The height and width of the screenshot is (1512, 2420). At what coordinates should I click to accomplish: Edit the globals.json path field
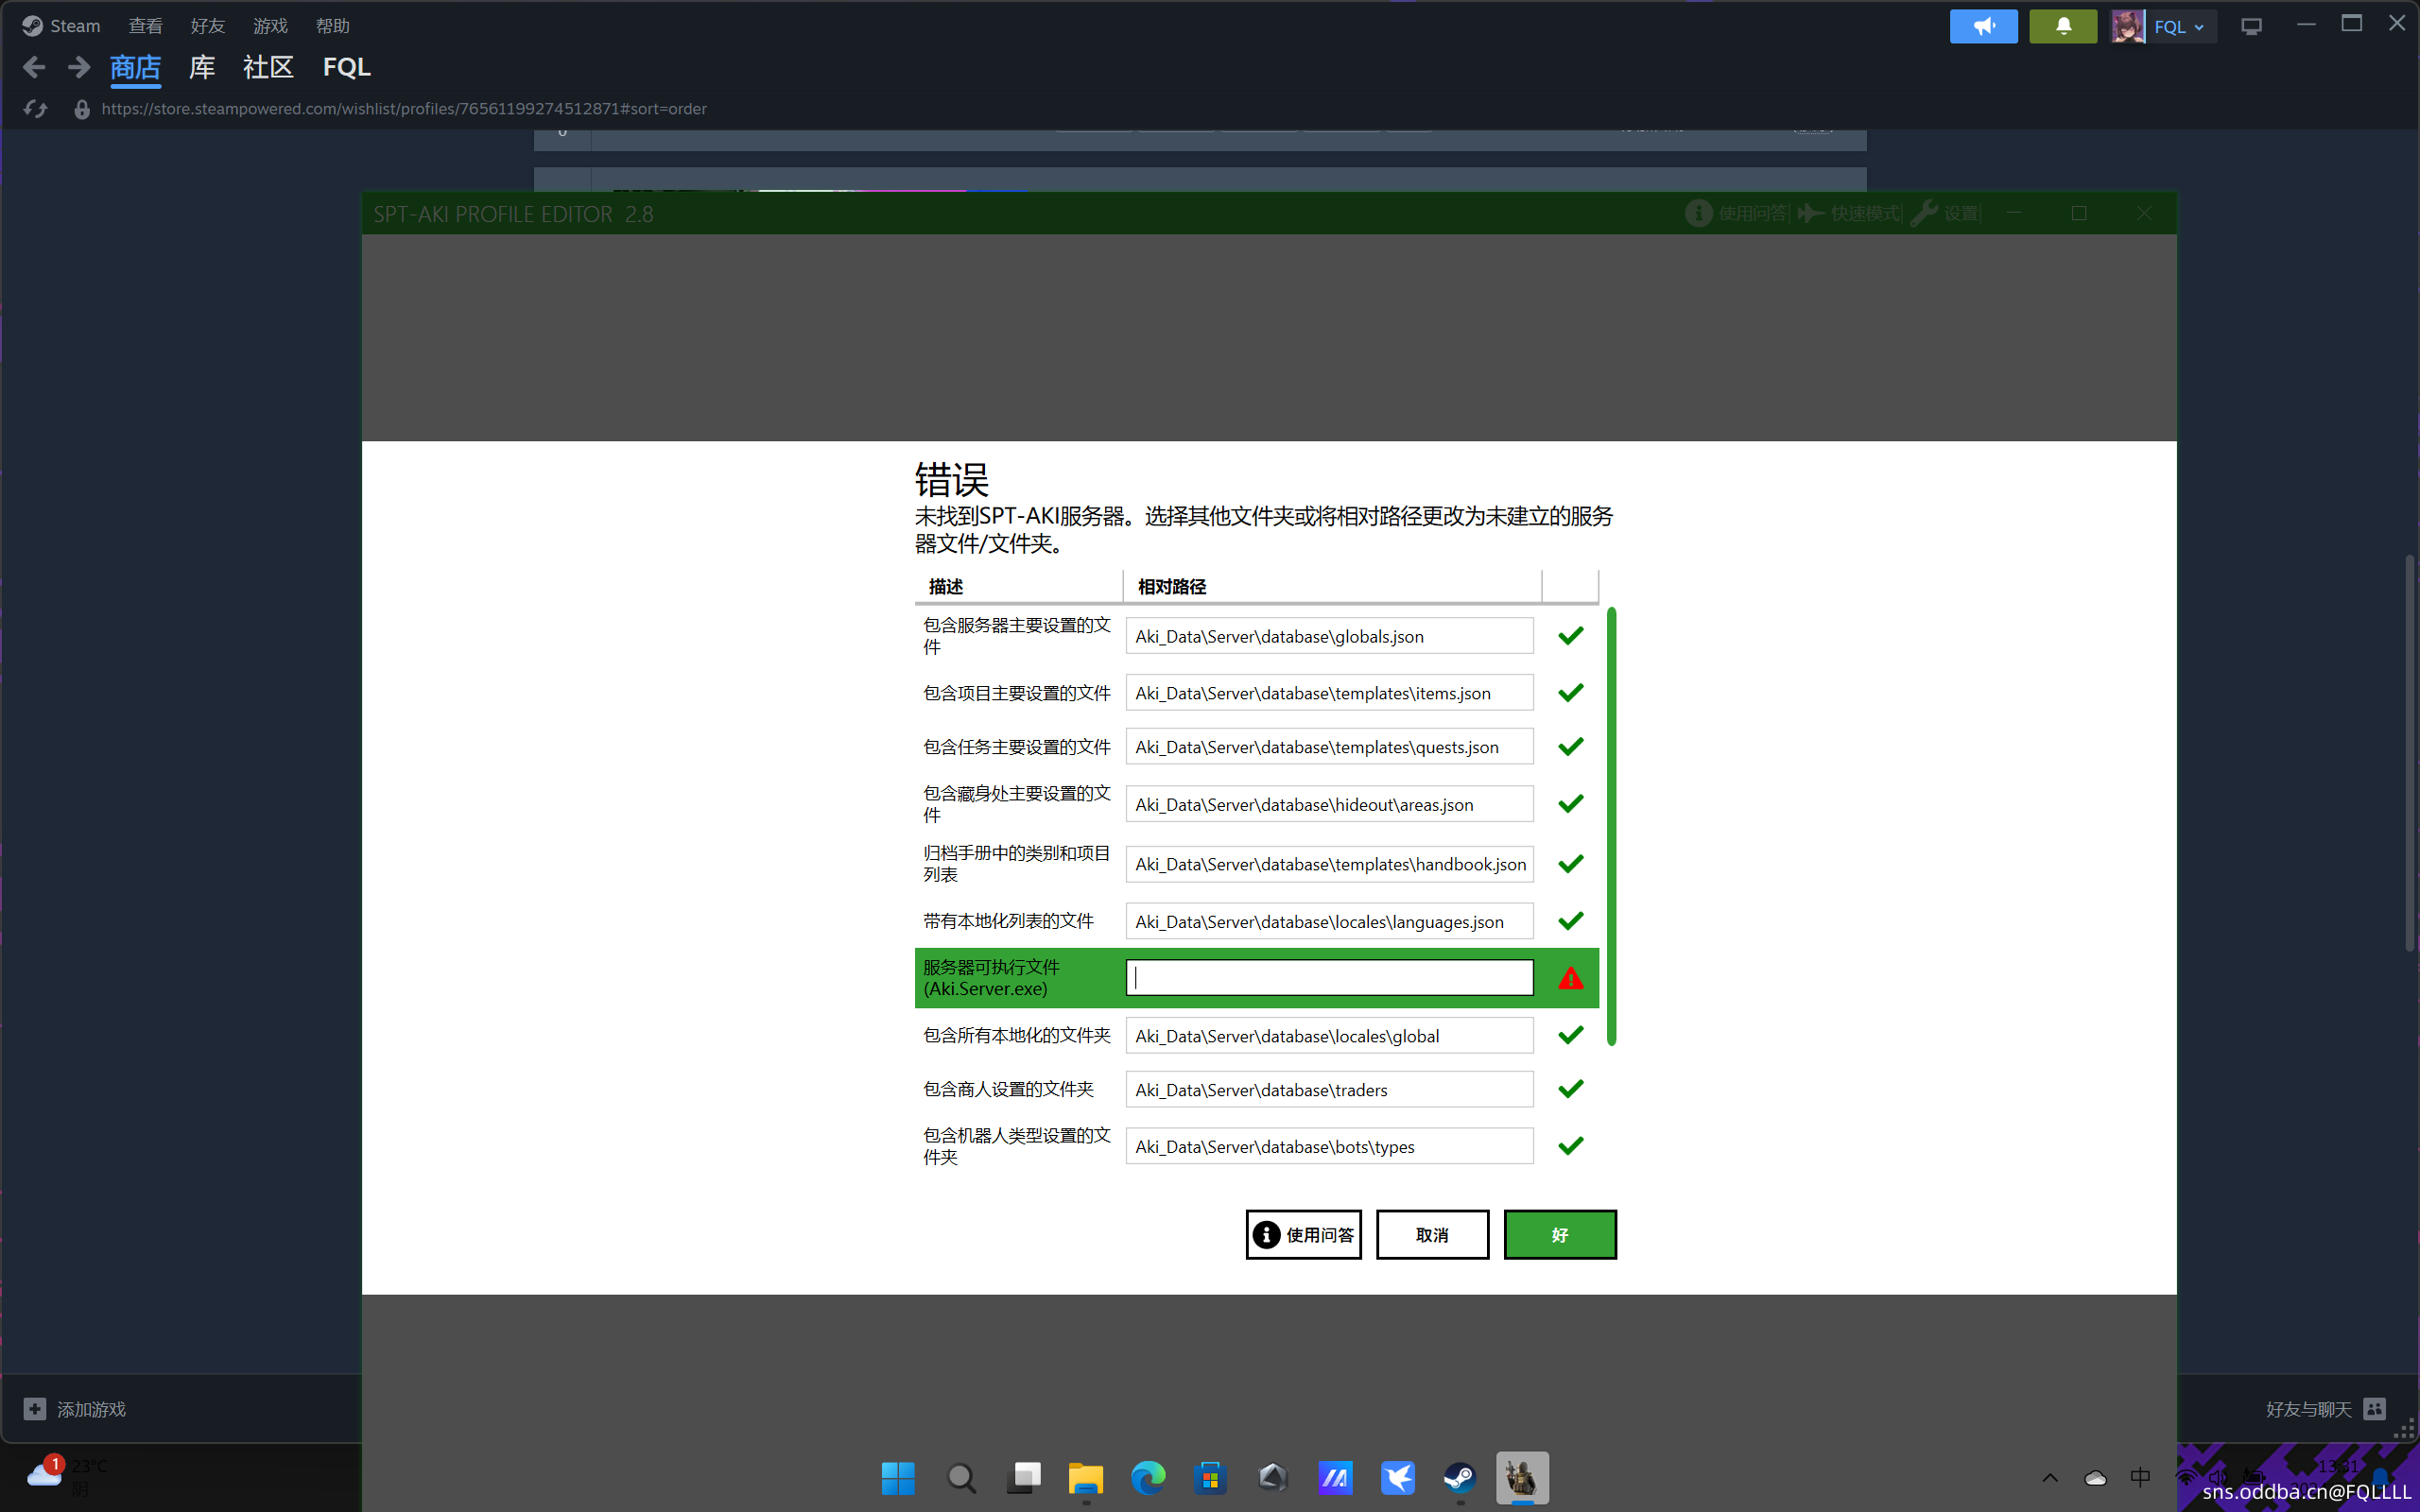point(1329,636)
